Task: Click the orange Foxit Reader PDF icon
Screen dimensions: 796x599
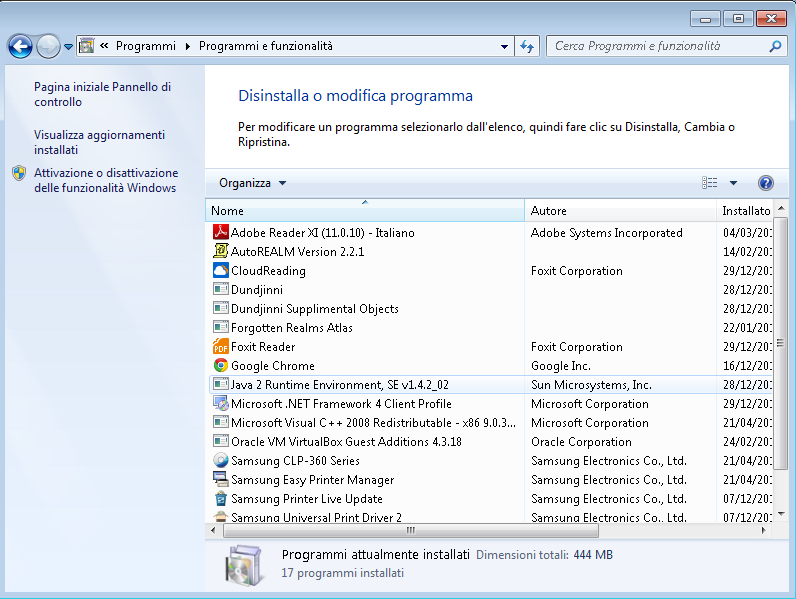Action: (x=221, y=346)
